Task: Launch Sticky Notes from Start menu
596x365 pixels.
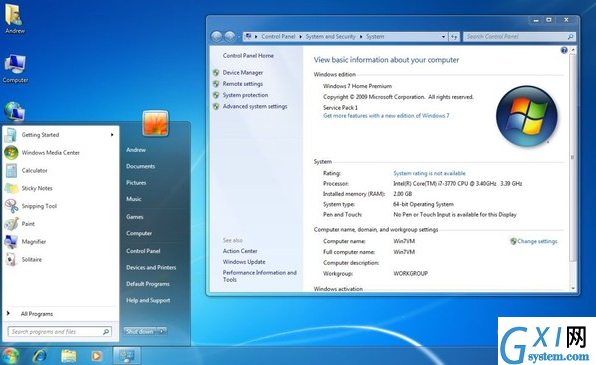Action: 37,188
